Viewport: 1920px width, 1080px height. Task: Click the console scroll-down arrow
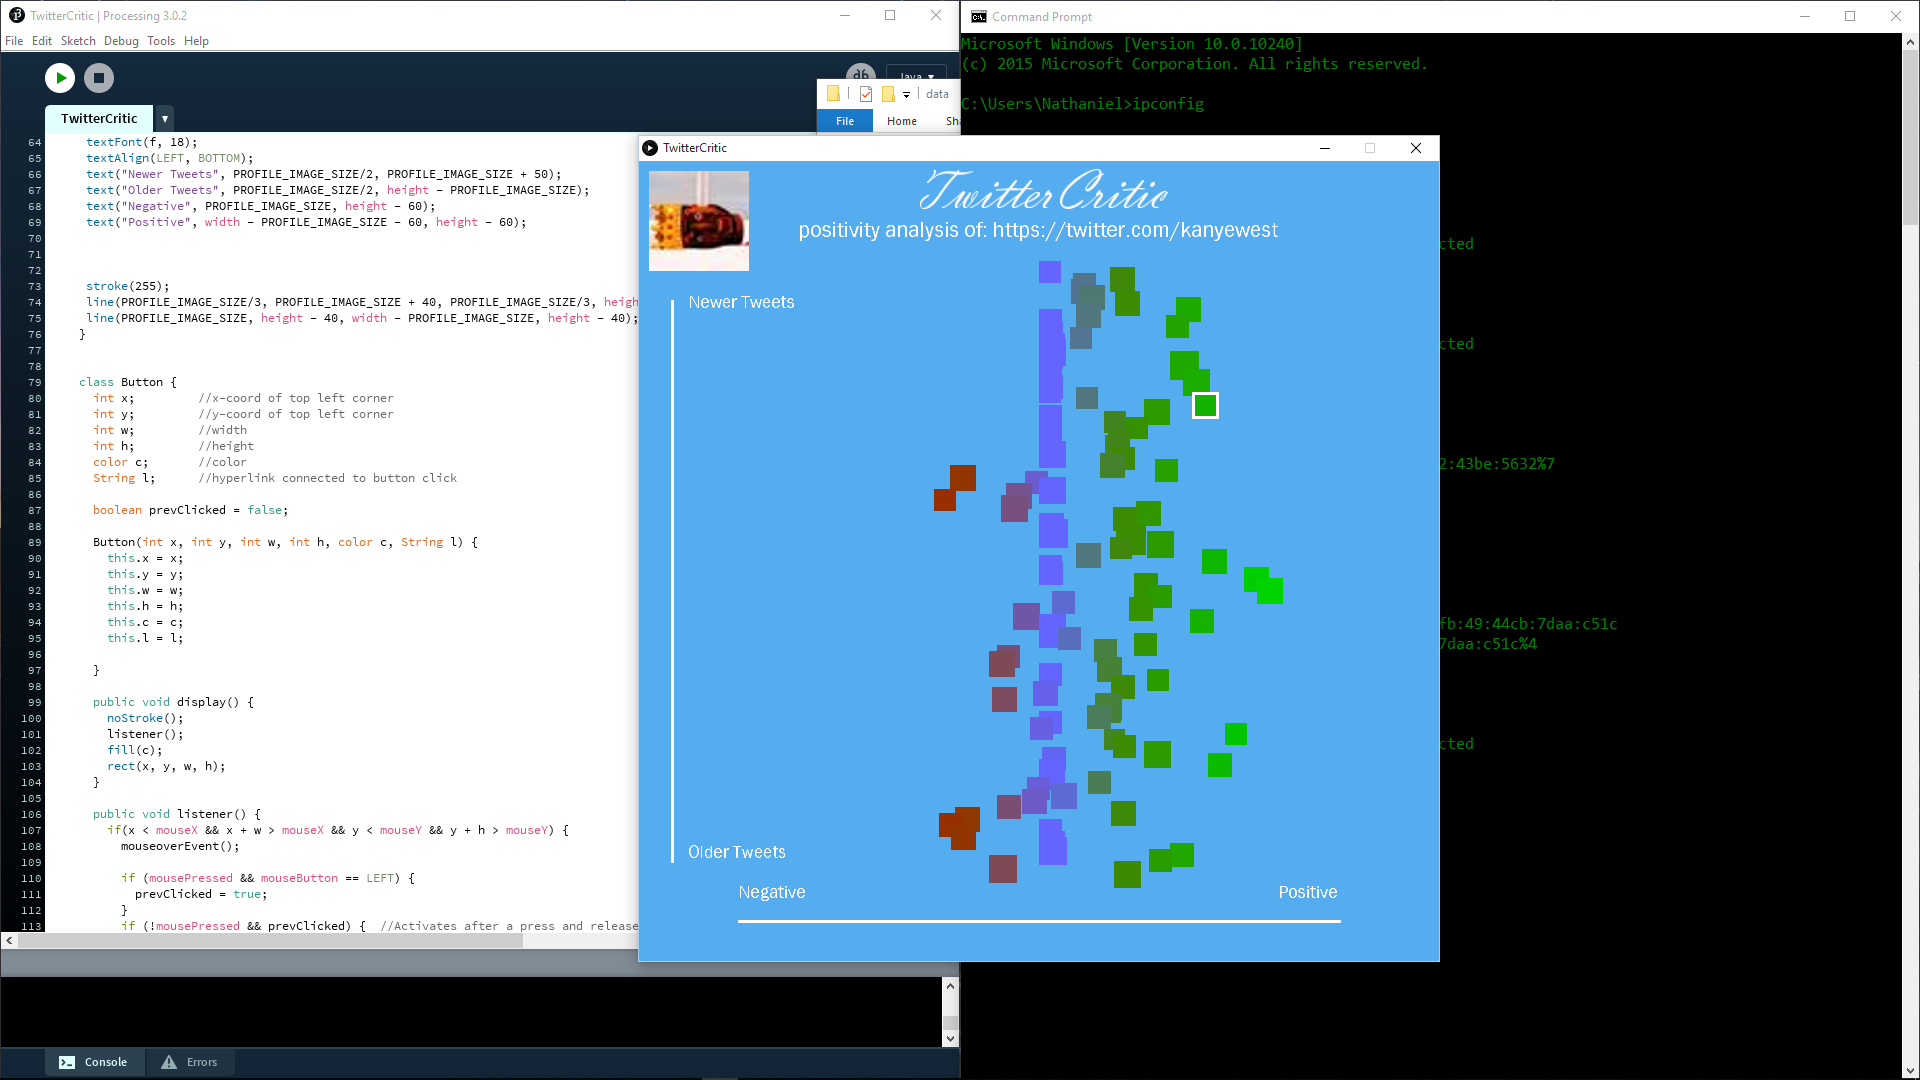point(950,1039)
